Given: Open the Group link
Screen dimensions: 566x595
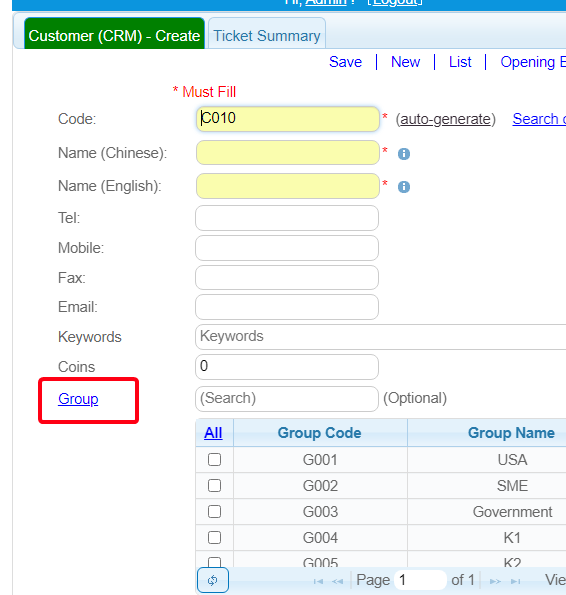Looking at the screenshot, I should [x=78, y=399].
